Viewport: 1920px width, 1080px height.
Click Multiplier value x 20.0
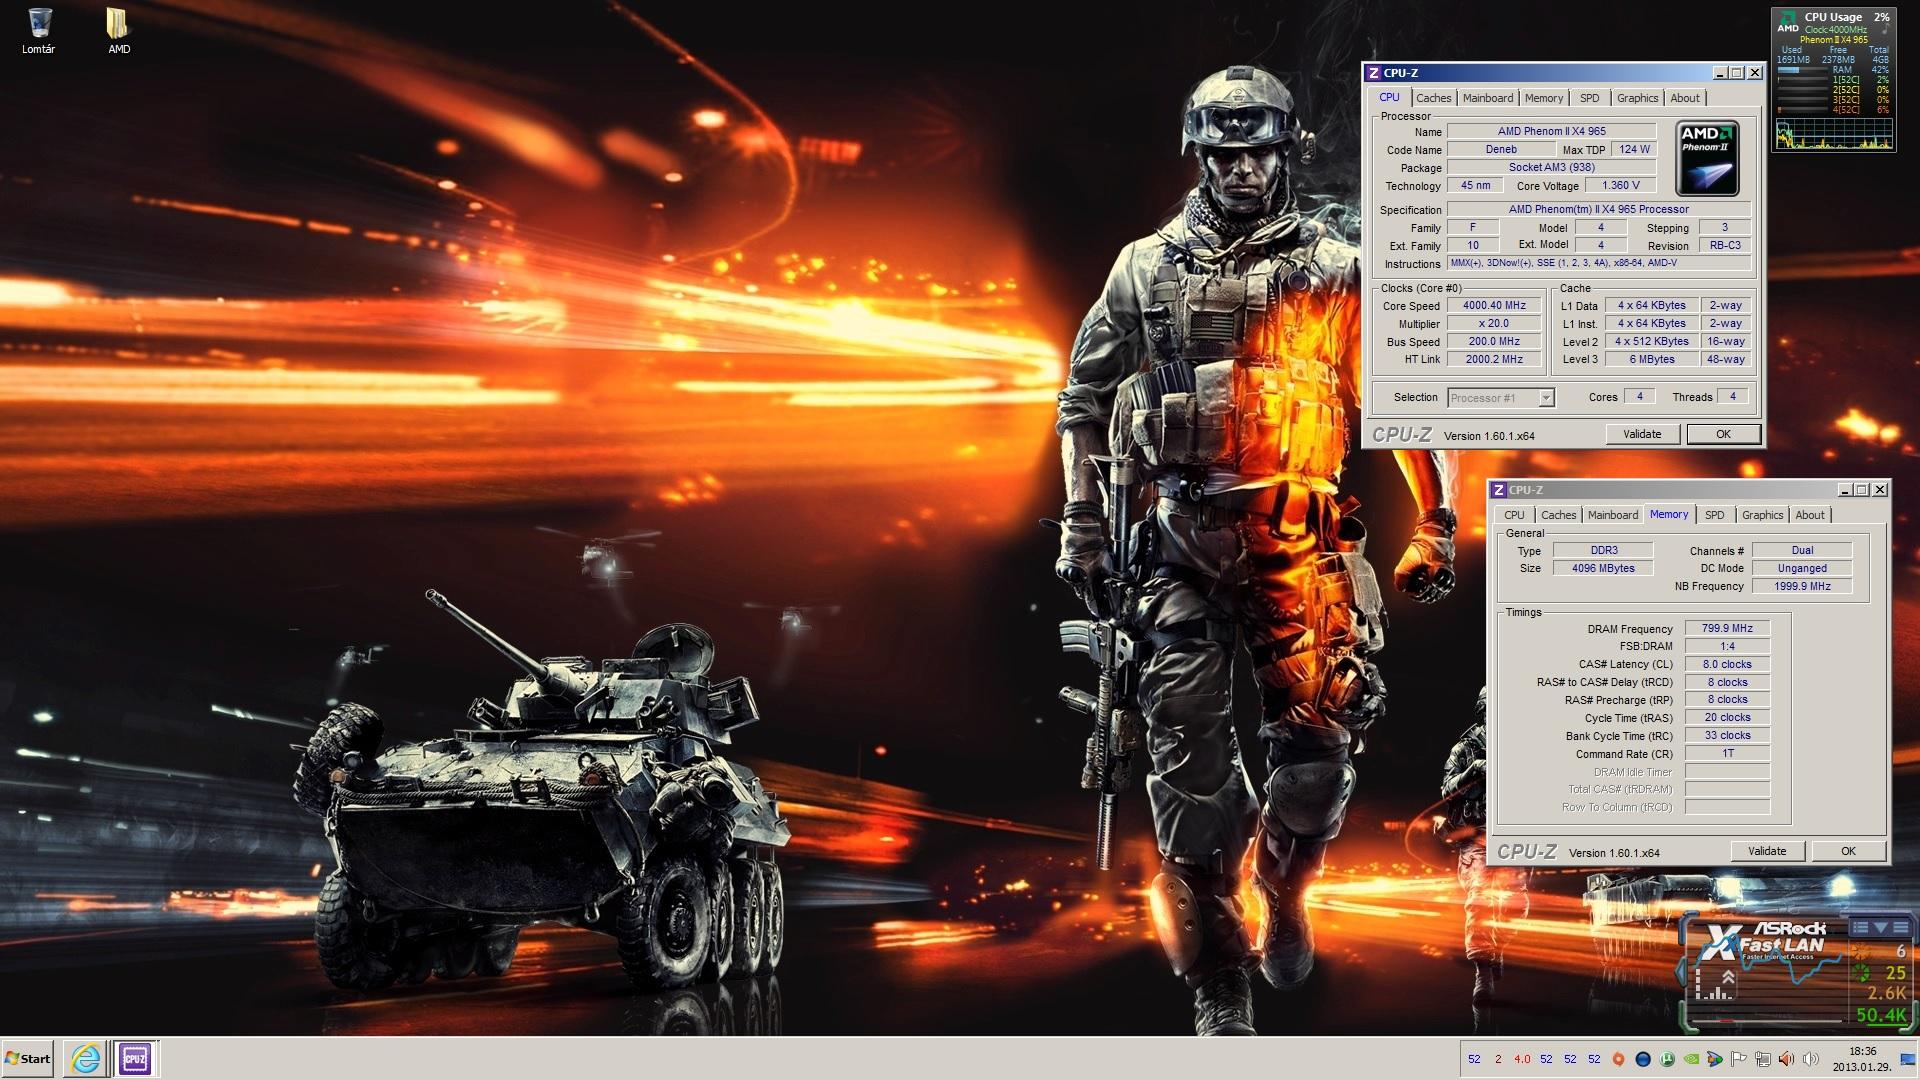(x=1494, y=323)
